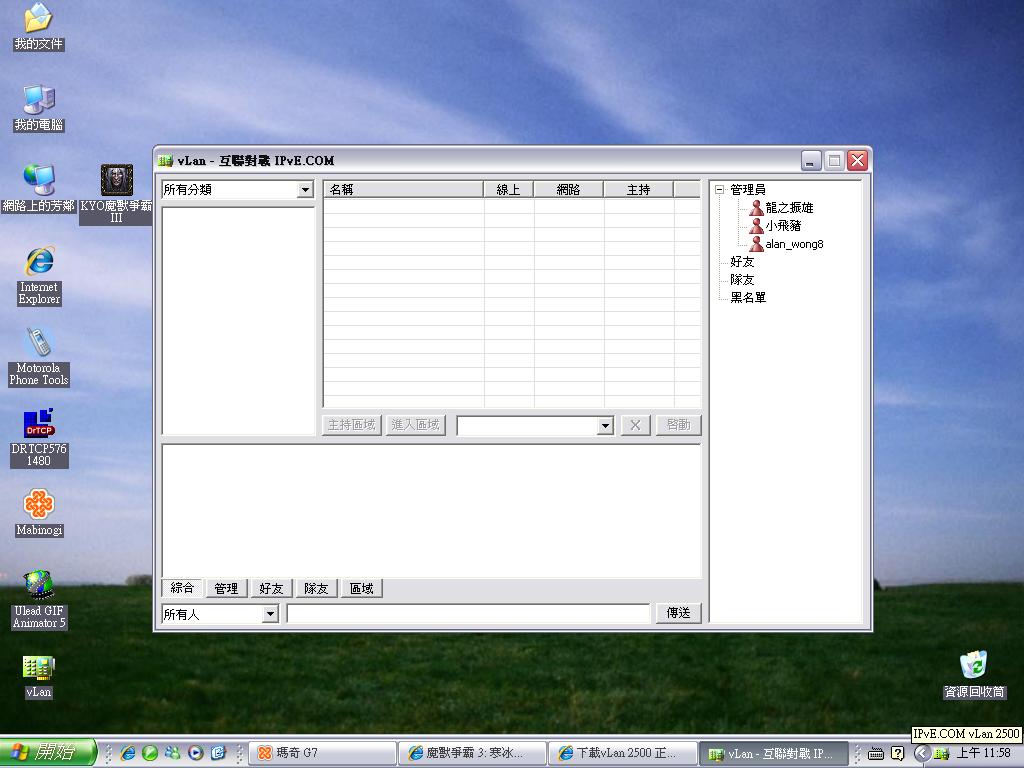Switch to 下載vLan 2500 taskbar window
Image resolution: width=1024 pixels, height=768 pixels.
pyautogui.click(x=621, y=754)
